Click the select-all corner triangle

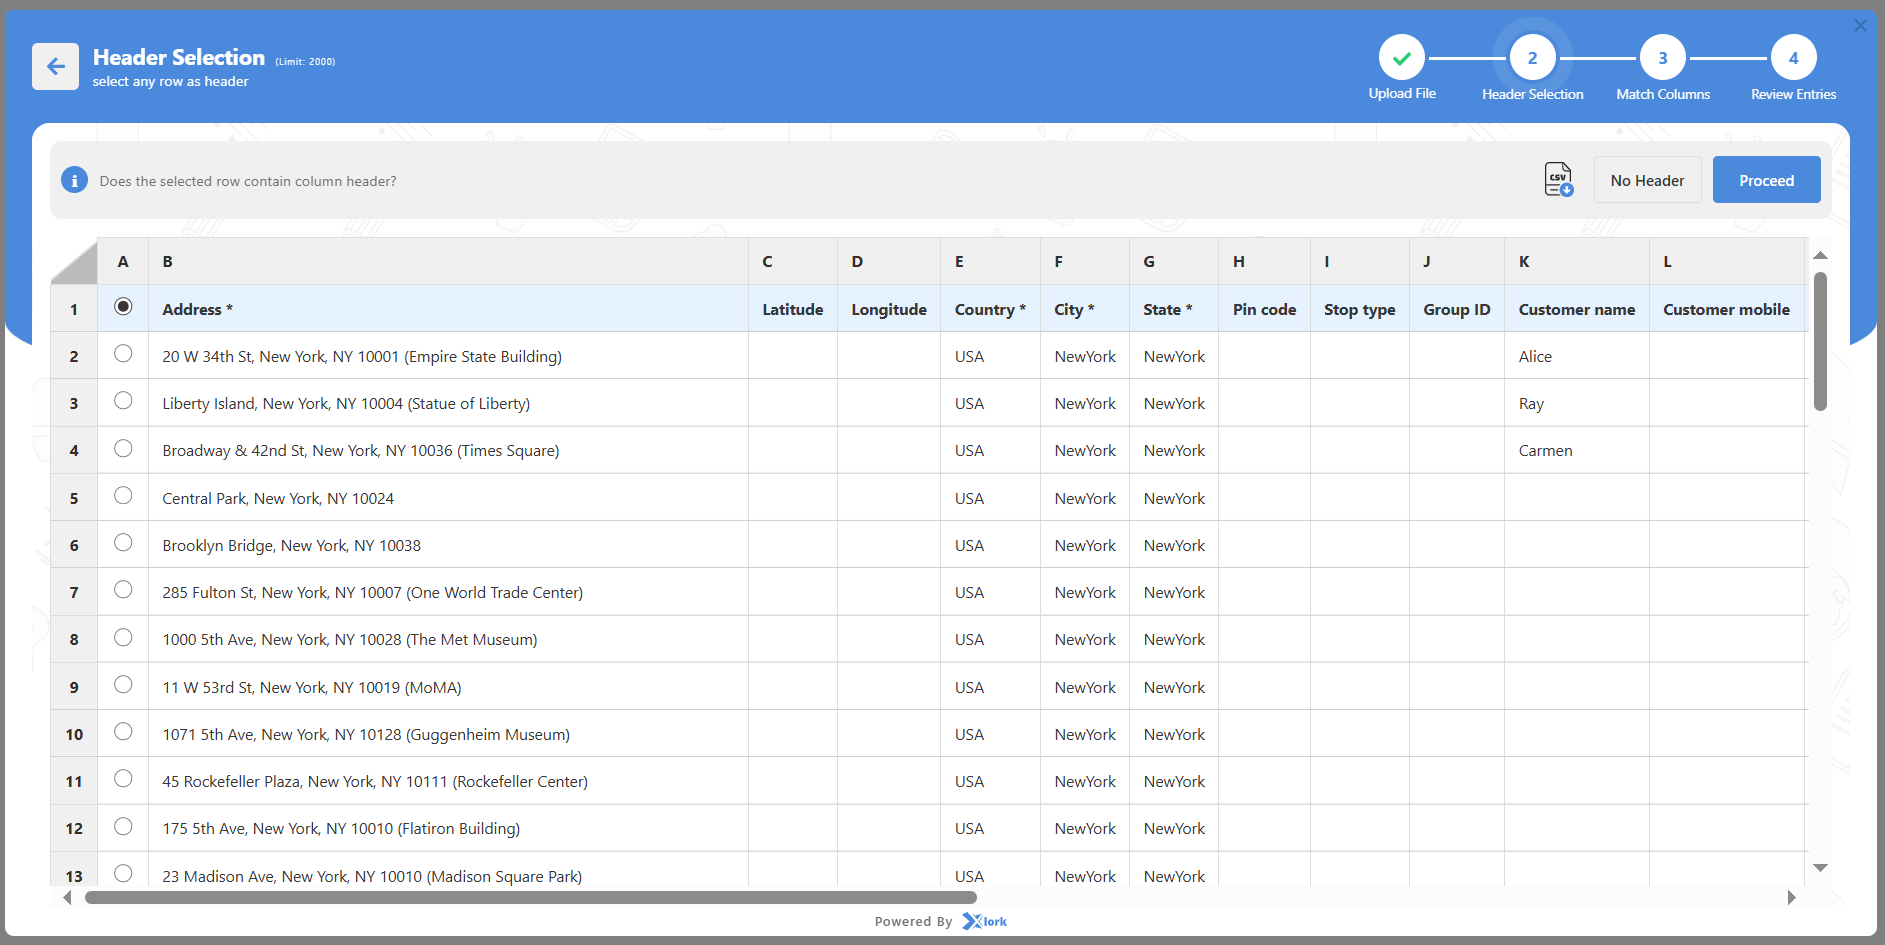coord(74,262)
